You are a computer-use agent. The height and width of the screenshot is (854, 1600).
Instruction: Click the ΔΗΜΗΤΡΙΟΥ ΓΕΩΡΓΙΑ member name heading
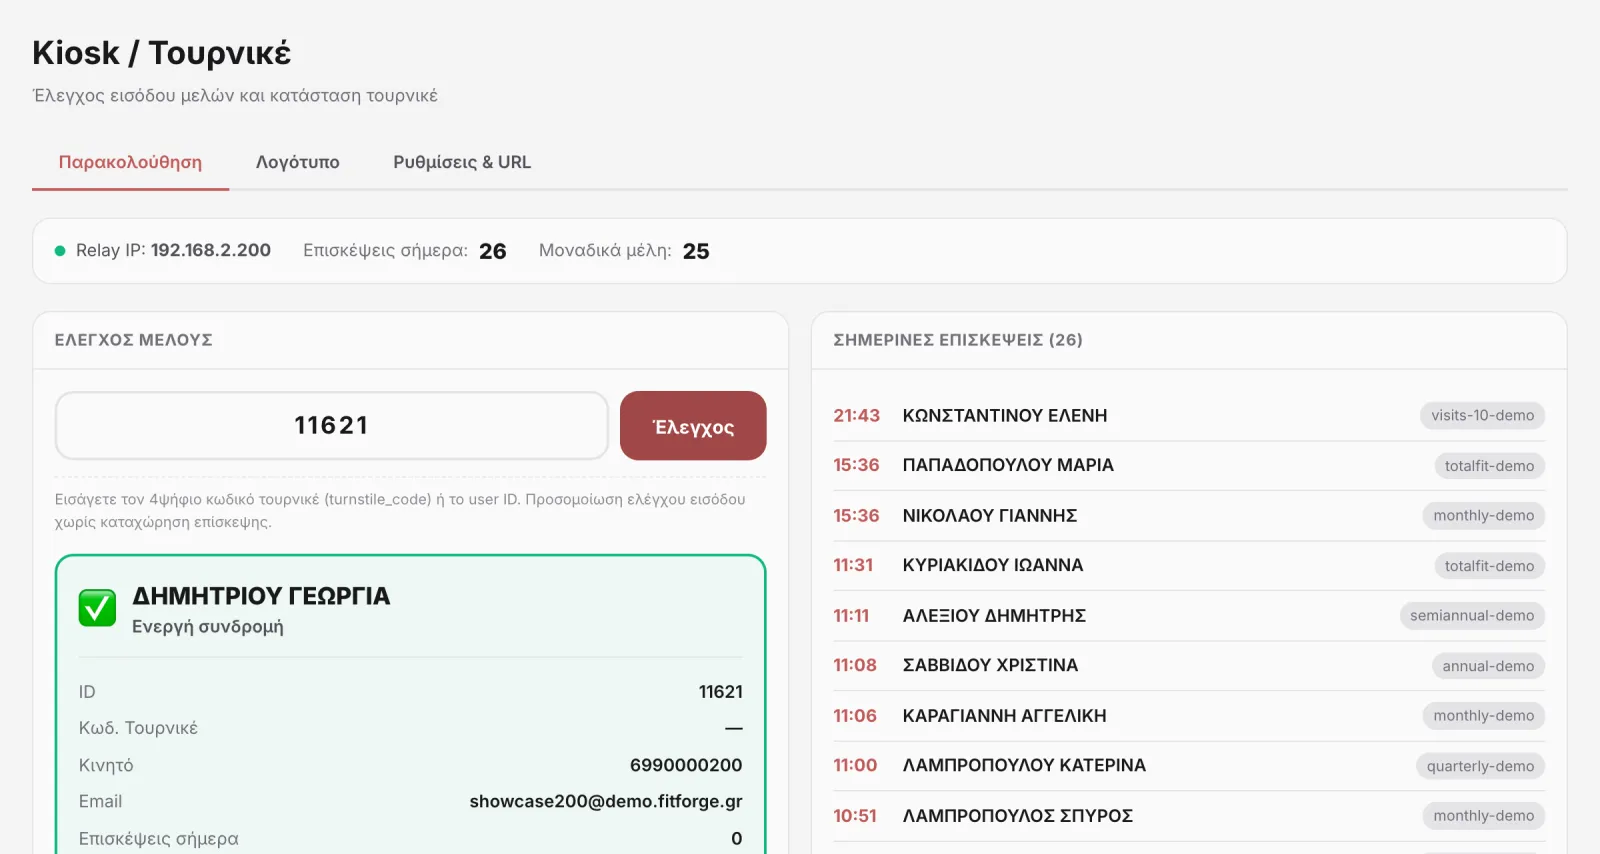click(x=261, y=596)
